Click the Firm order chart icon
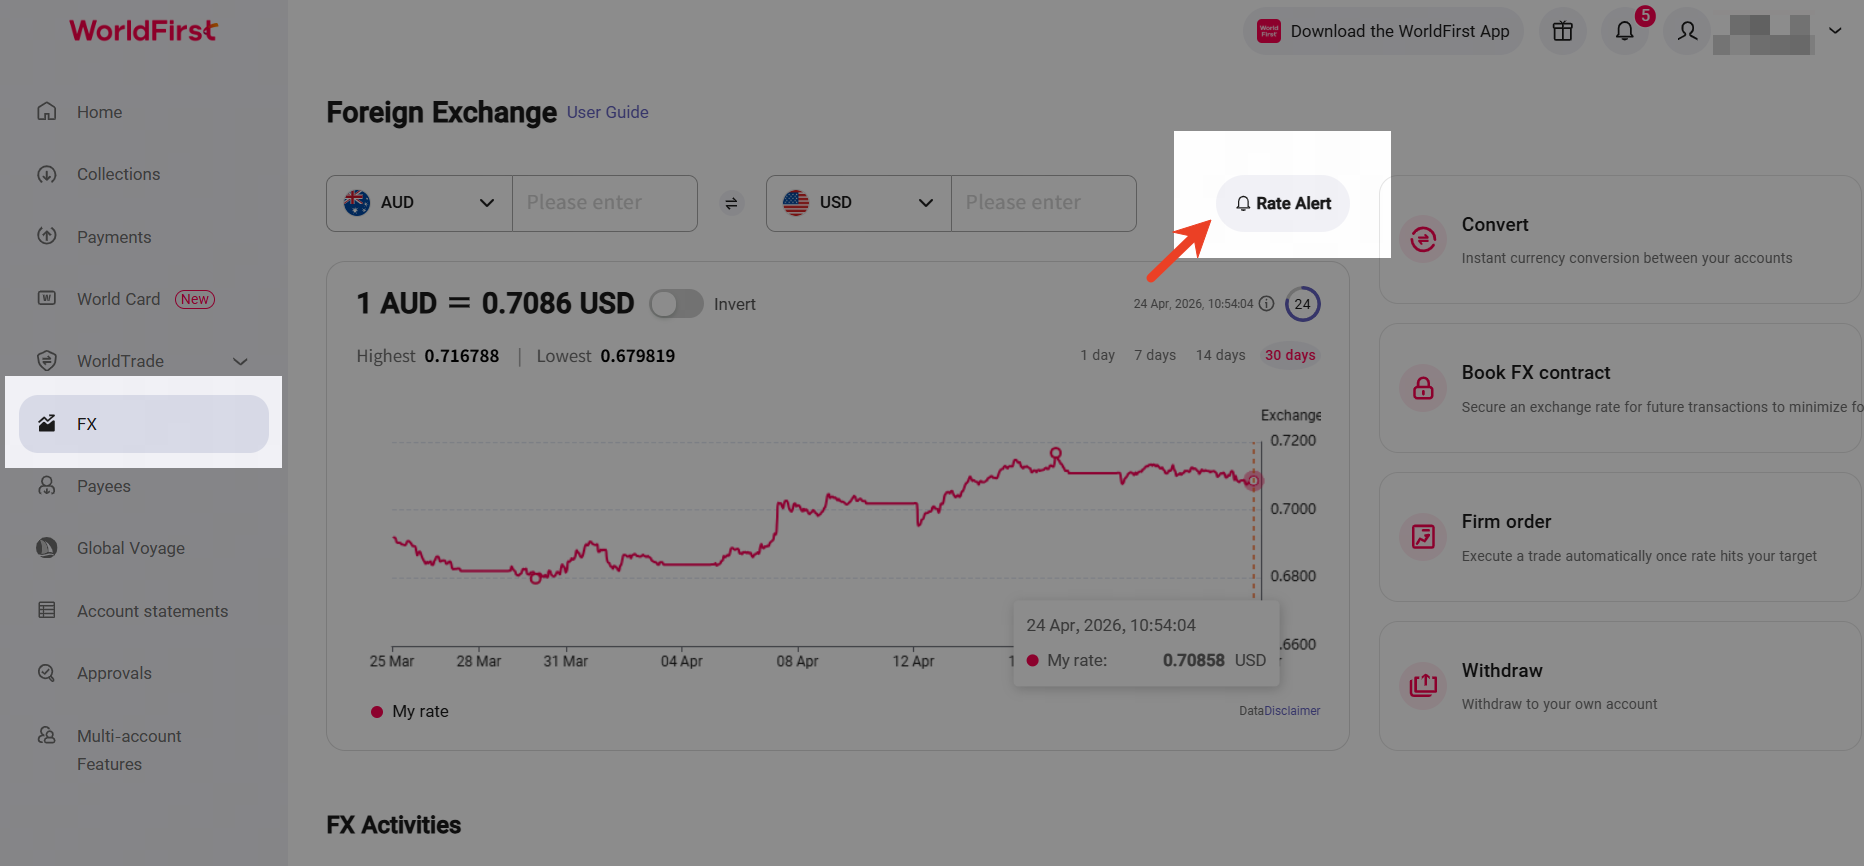Viewport: 1864px width, 866px height. point(1423,537)
